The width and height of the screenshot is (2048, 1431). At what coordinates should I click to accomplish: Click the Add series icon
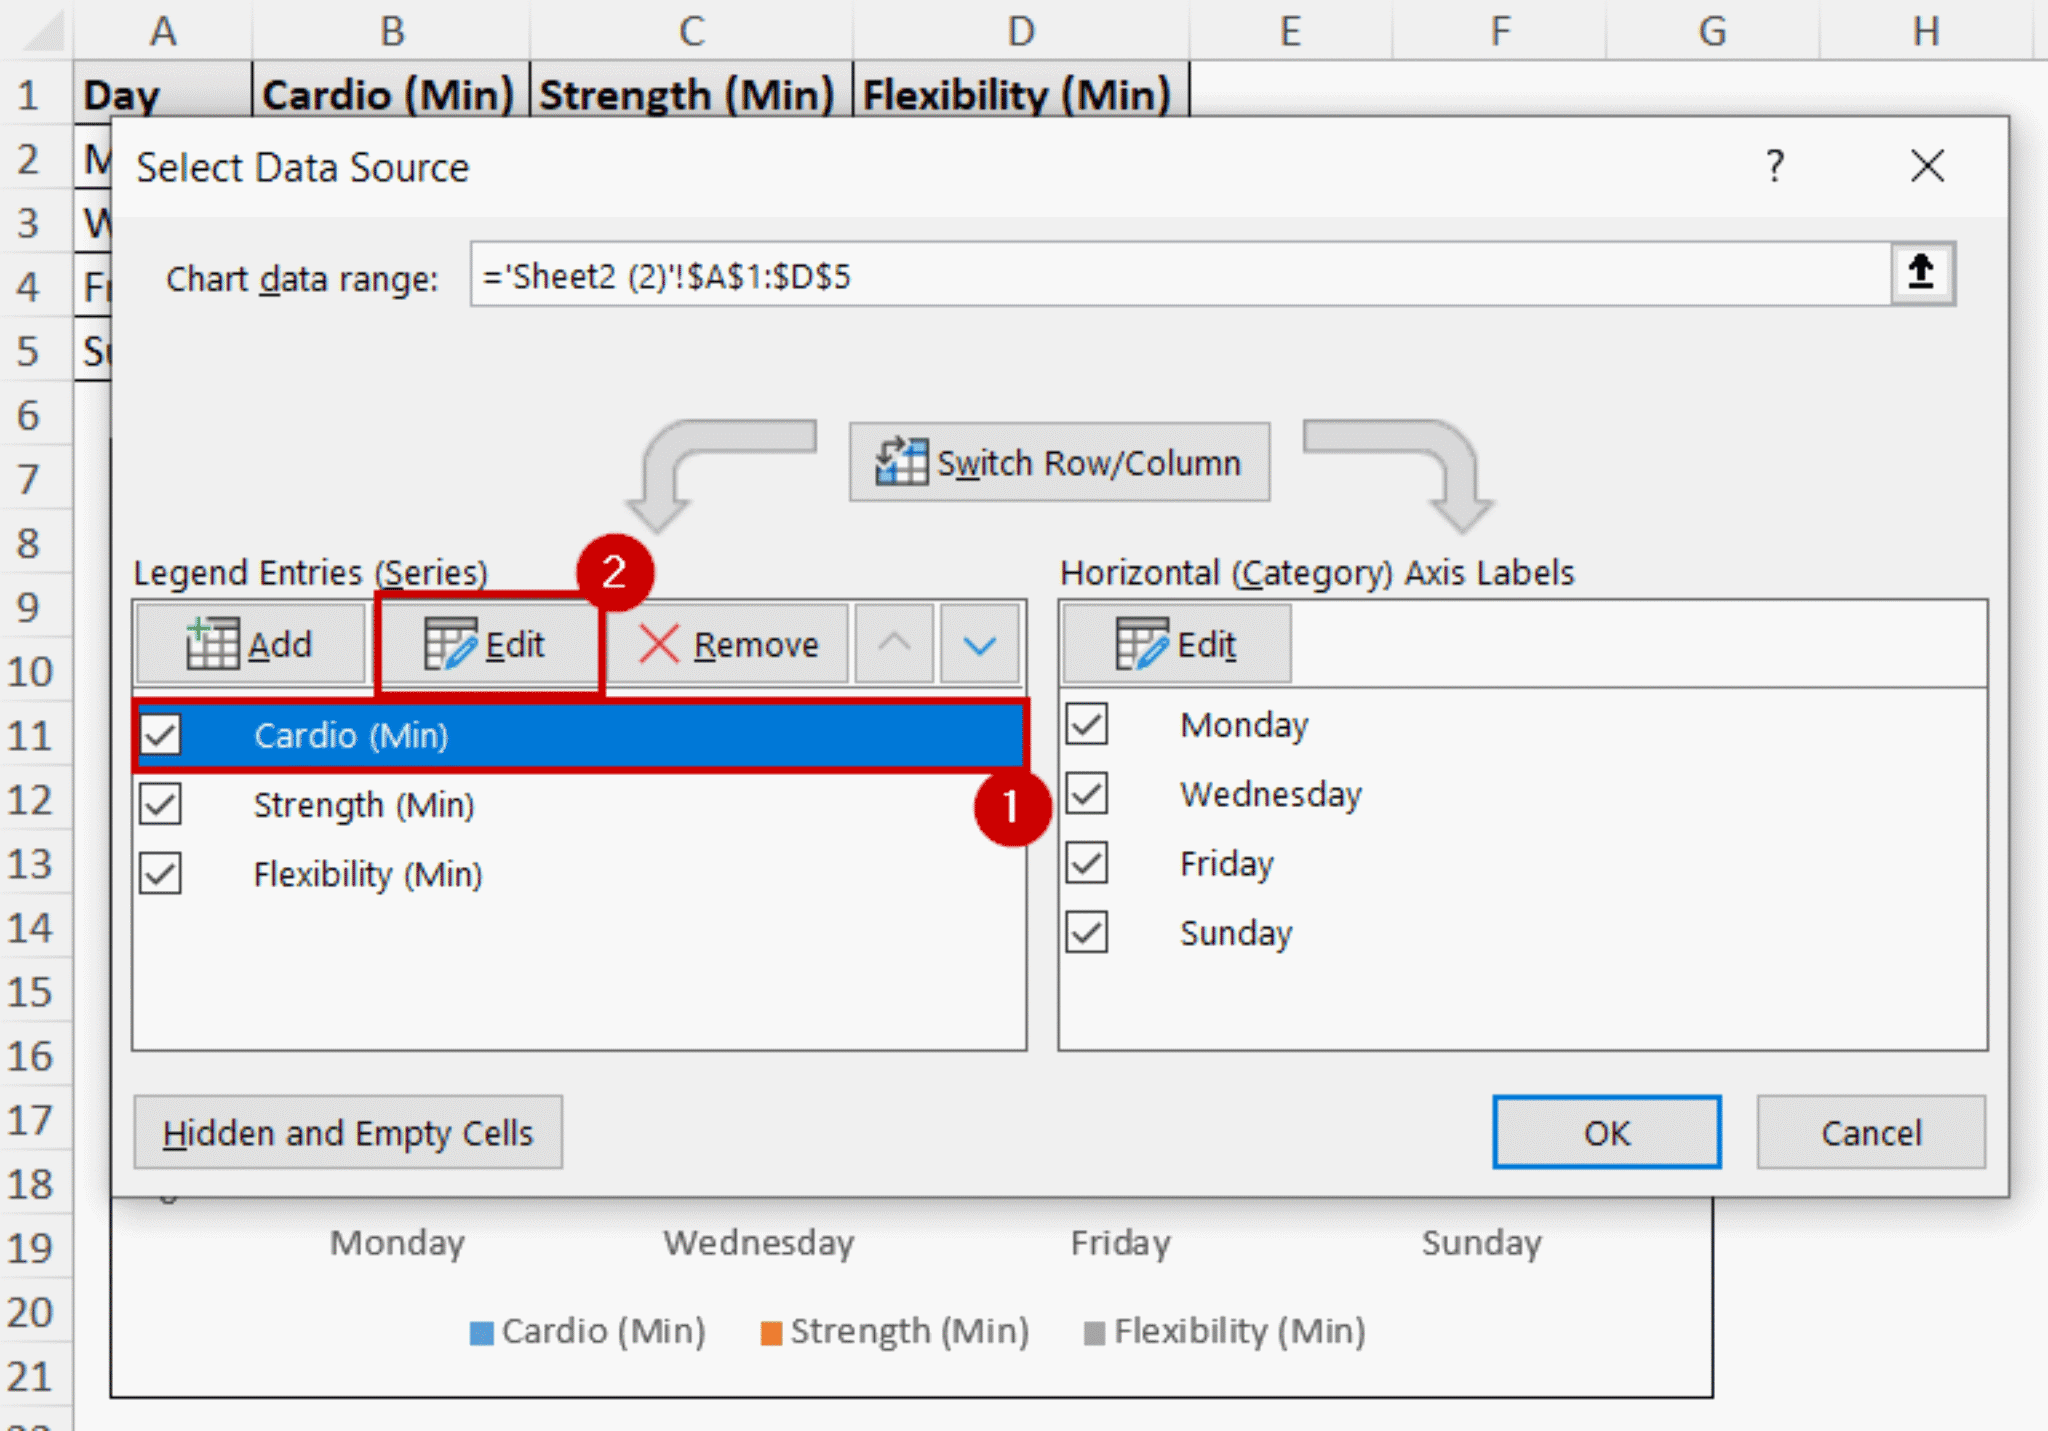[x=214, y=643]
